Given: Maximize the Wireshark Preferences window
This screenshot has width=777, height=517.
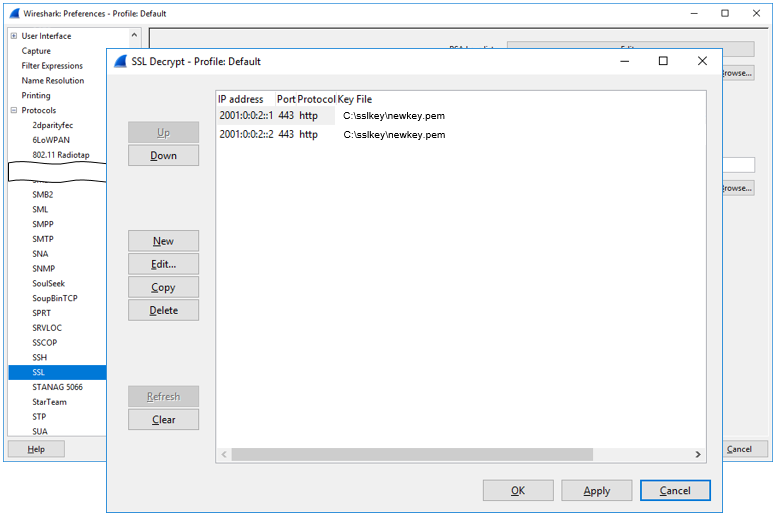Looking at the screenshot, I should point(725,13).
